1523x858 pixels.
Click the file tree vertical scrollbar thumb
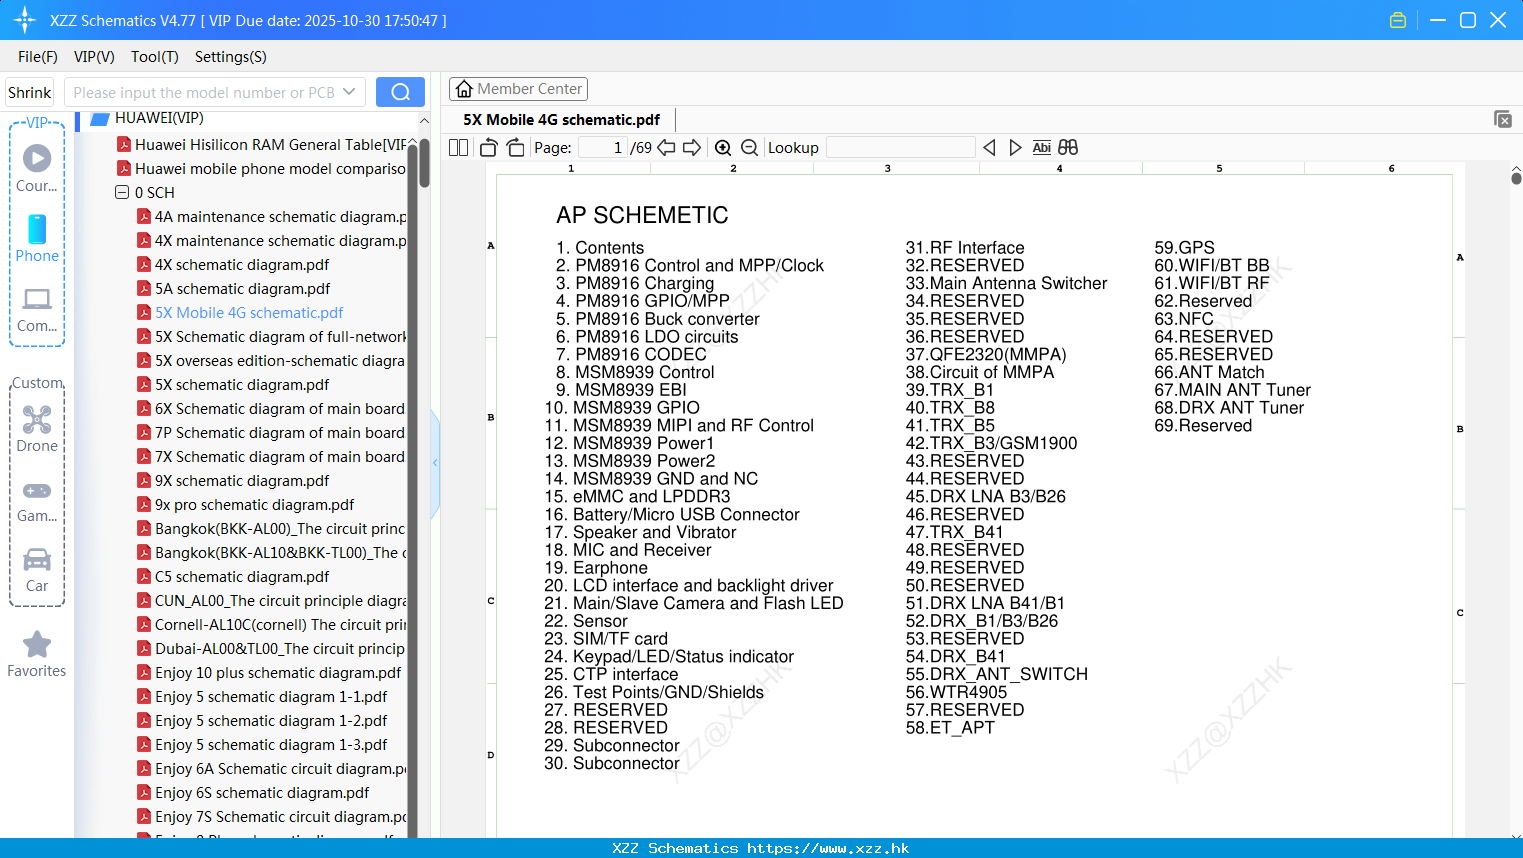pyautogui.click(x=424, y=164)
